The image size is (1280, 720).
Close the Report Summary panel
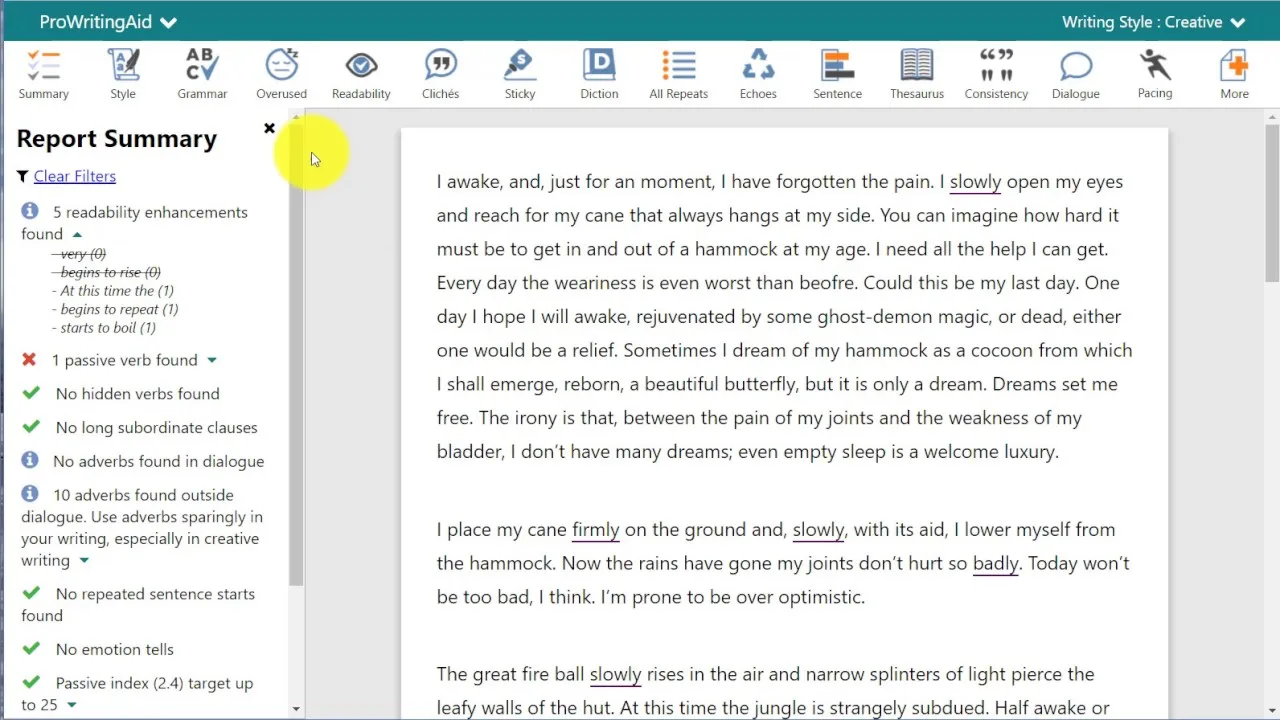coord(269,128)
